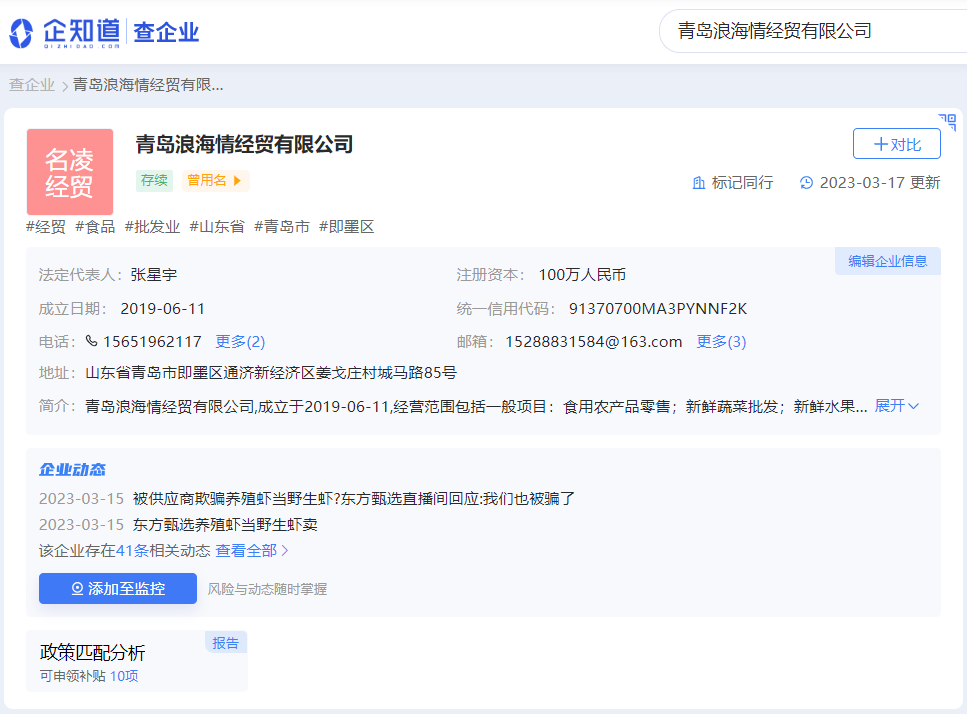Viewport: 967px width, 714px height.
Task: Expand company intro with 展开
Action: (x=897, y=406)
